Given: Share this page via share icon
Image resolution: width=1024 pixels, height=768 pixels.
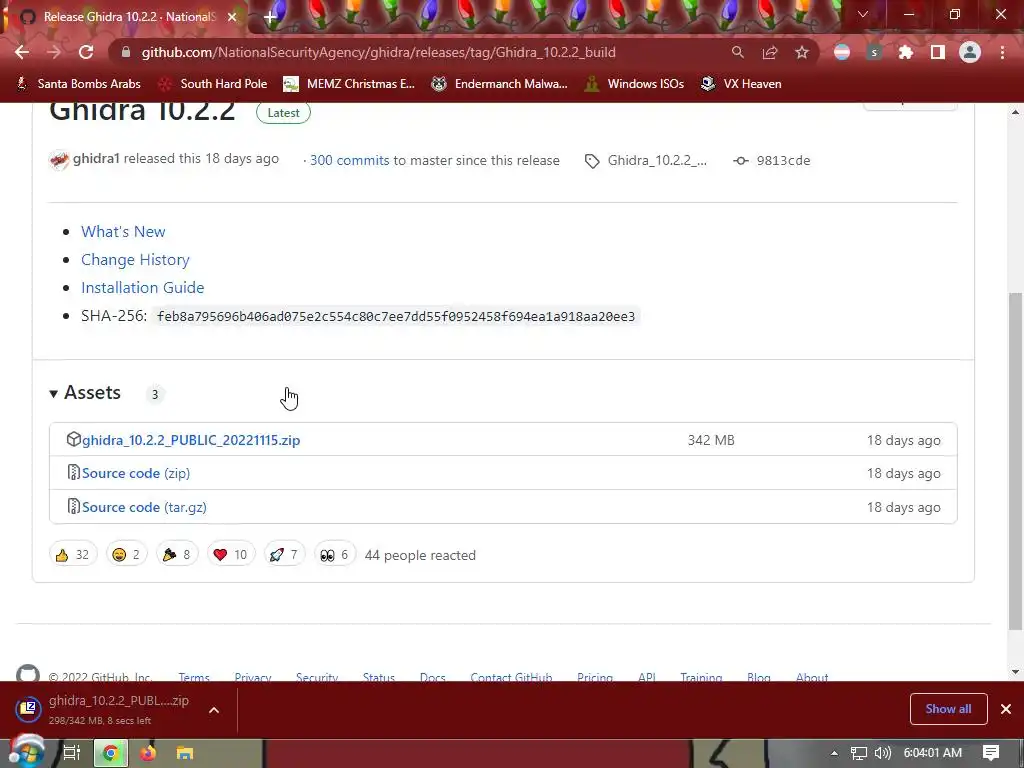Looking at the screenshot, I should [770, 52].
